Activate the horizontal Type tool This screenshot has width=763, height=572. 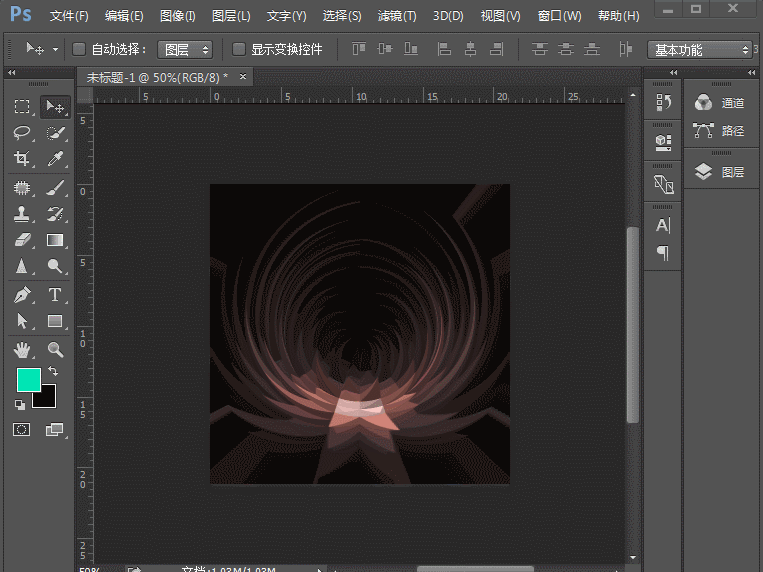[56, 295]
